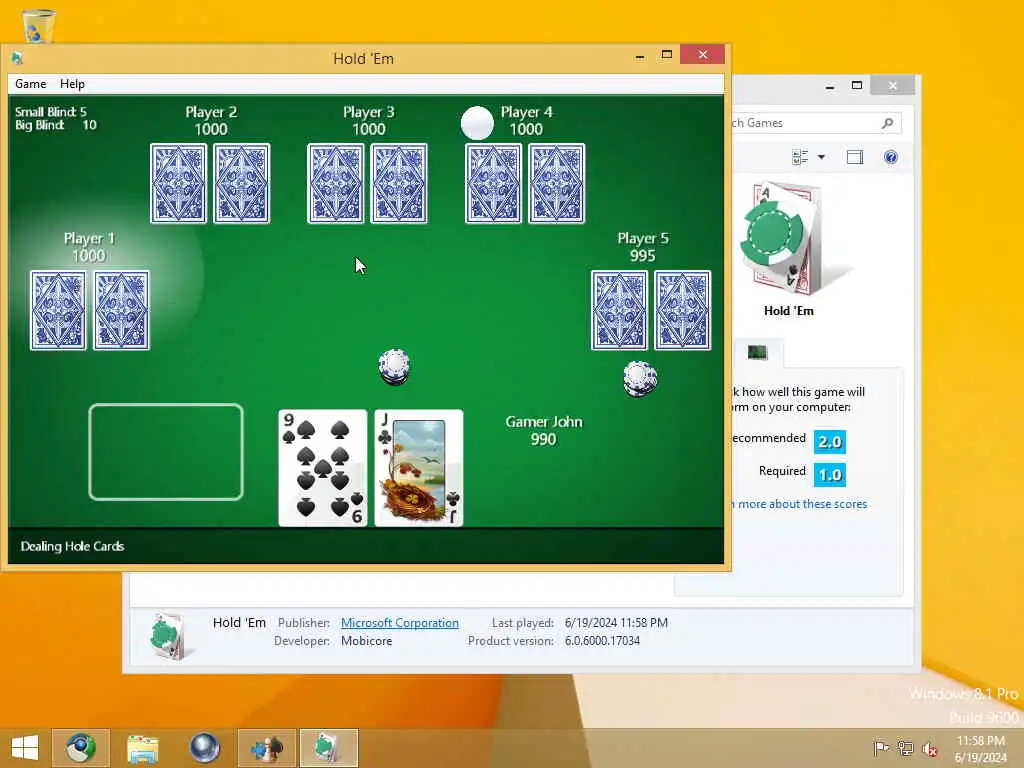Click the Recommended score 2.0 badge
This screenshot has height=768, width=1024.
[830, 441]
